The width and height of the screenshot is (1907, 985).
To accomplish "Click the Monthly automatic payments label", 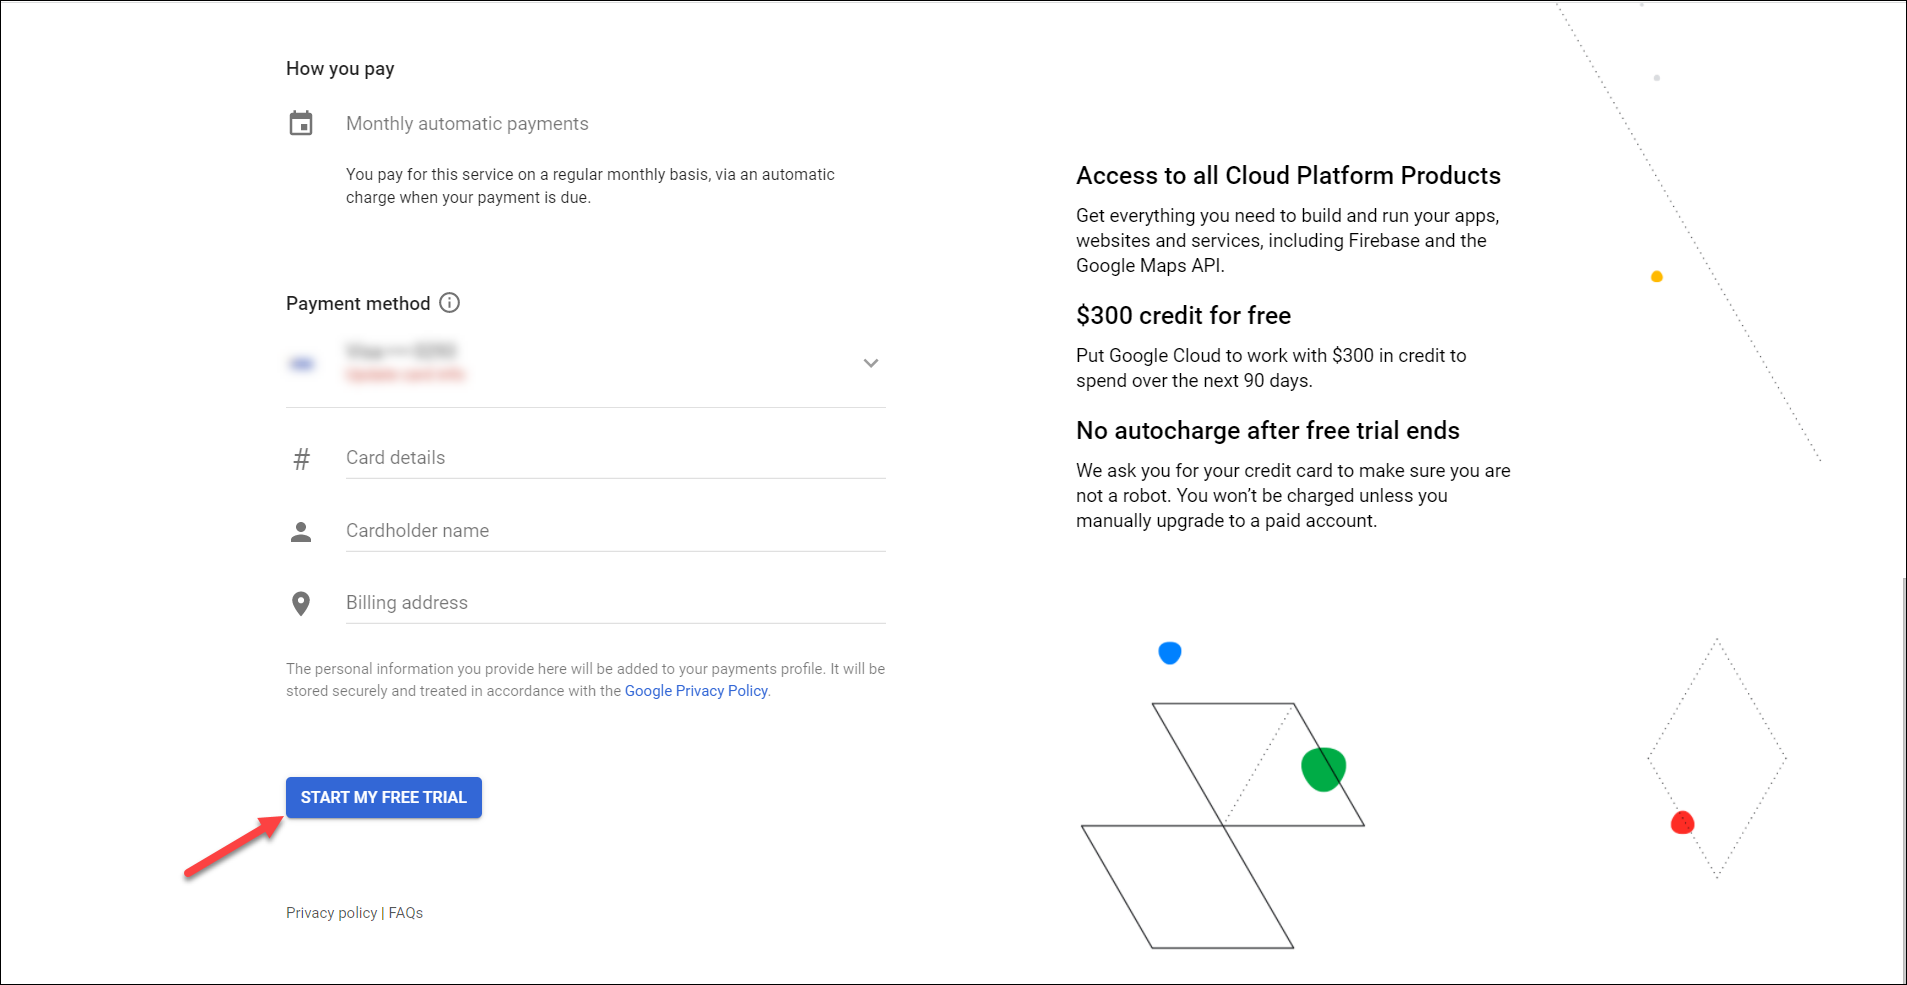I will click(467, 124).
